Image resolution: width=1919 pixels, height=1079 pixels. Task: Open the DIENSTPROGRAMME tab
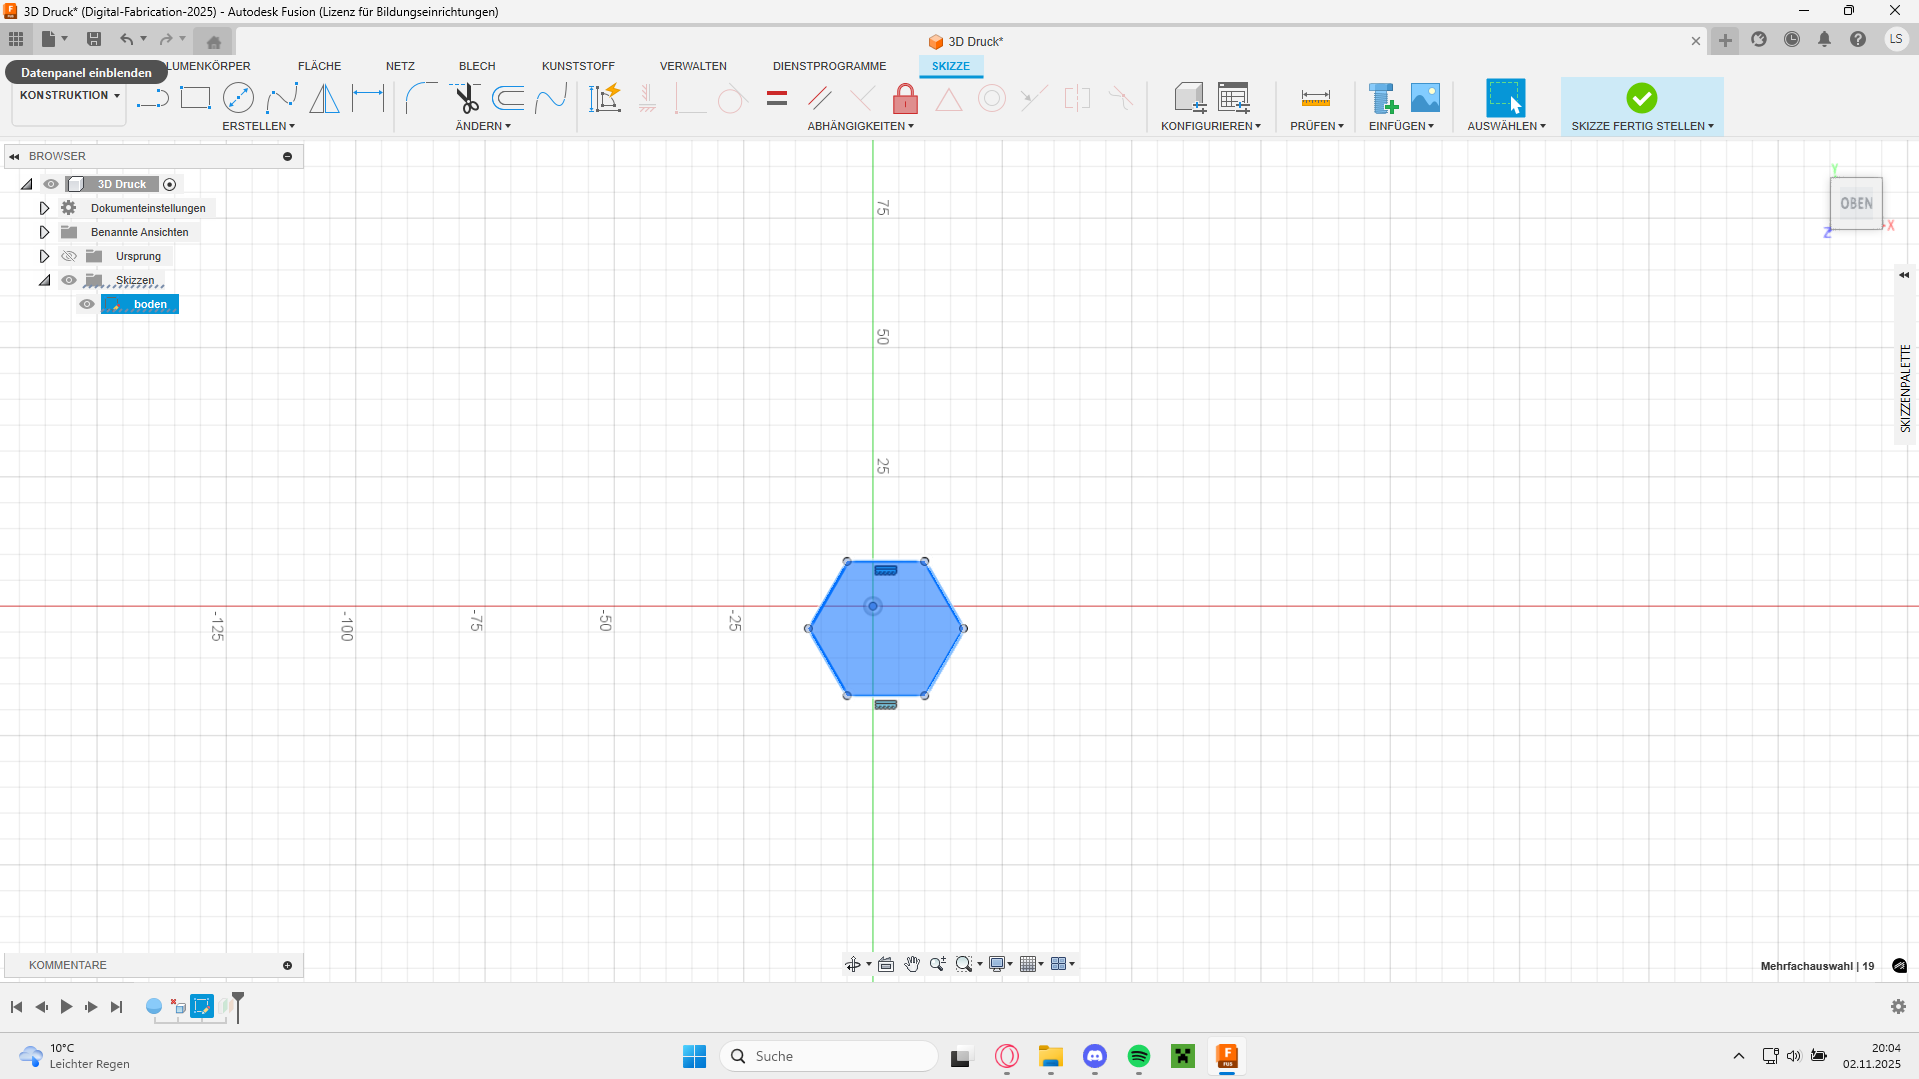click(x=829, y=66)
